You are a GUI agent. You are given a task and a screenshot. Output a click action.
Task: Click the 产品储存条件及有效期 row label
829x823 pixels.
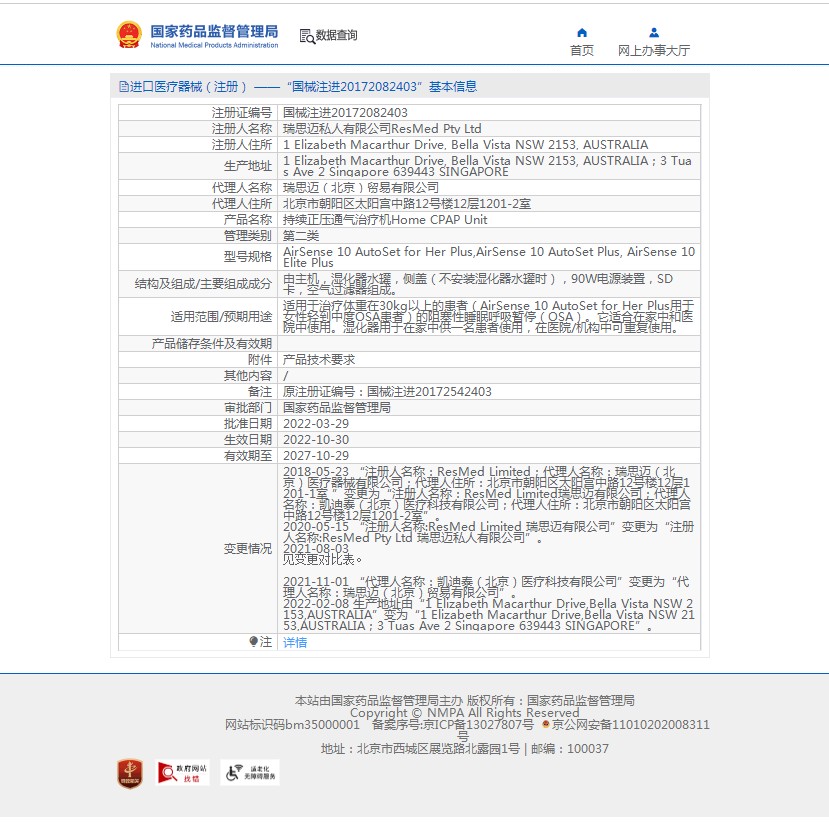coord(211,344)
